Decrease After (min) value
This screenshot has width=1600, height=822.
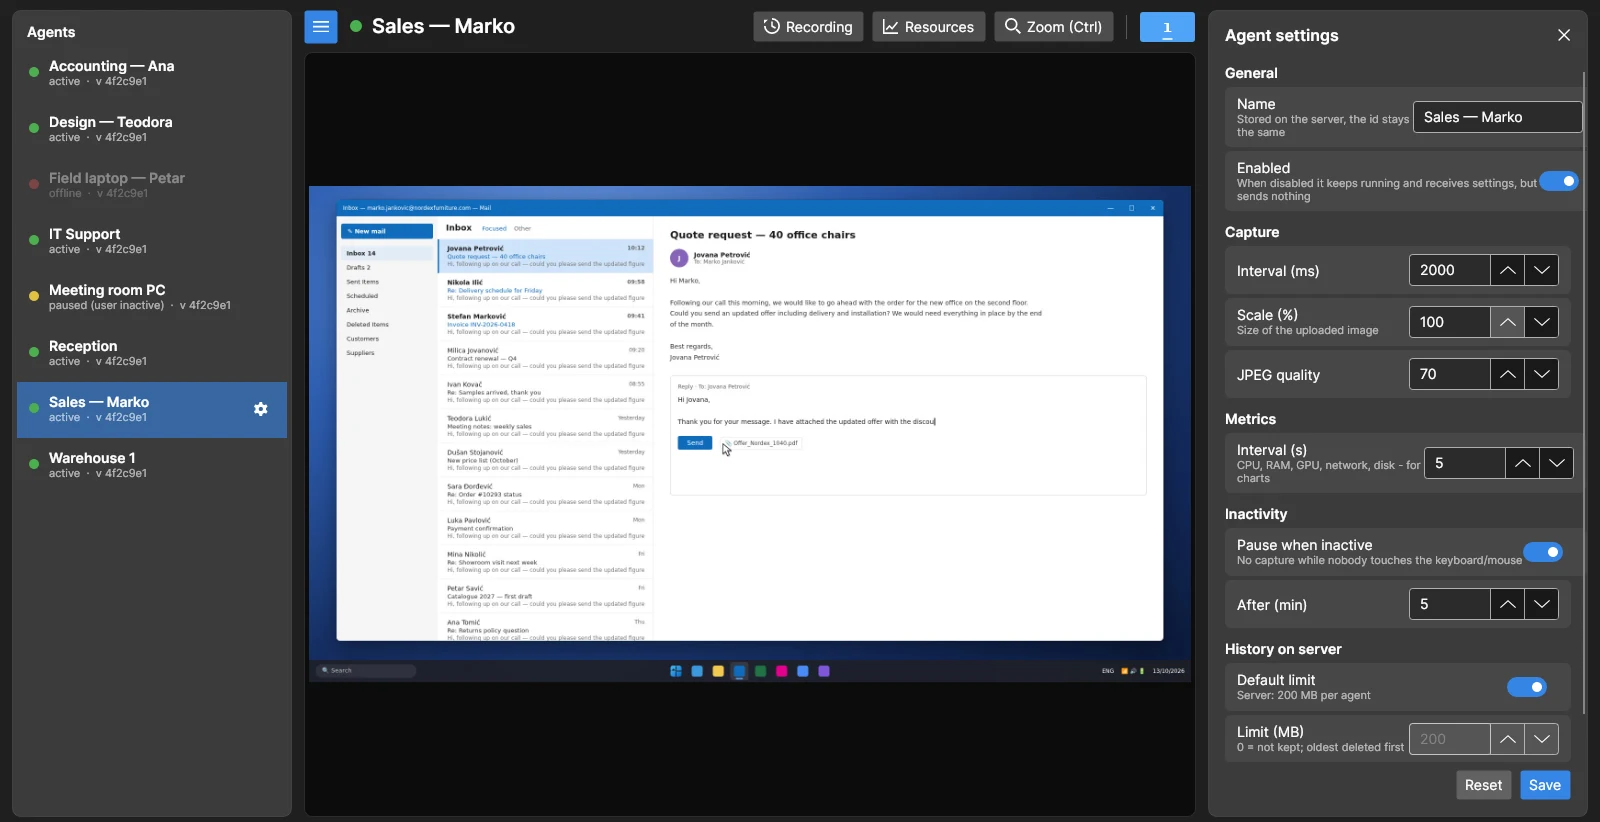[x=1541, y=604]
